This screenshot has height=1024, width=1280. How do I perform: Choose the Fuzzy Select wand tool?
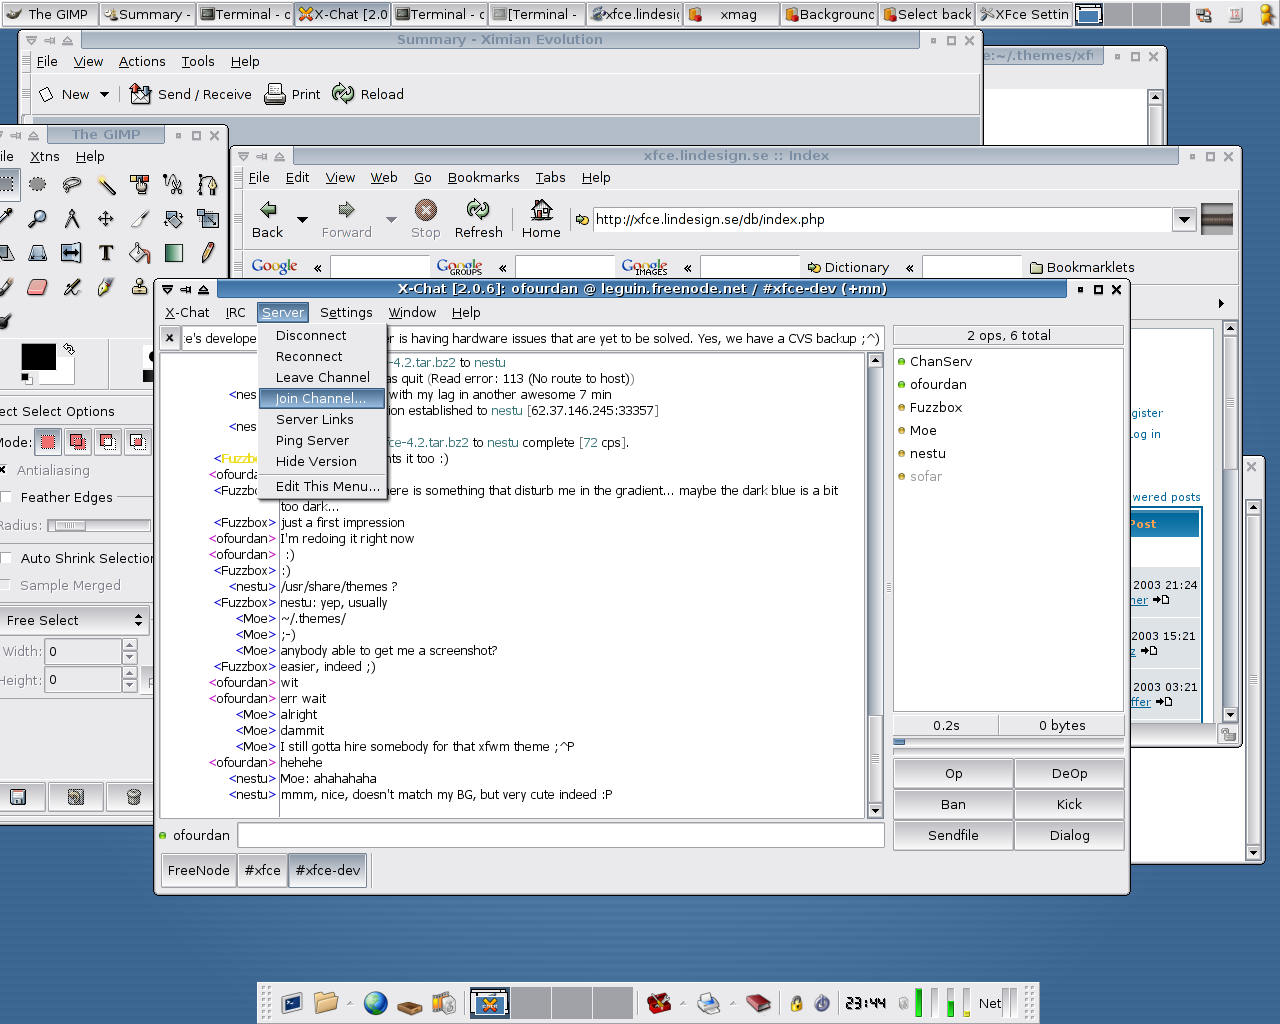pyautogui.click(x=106, y=185)
